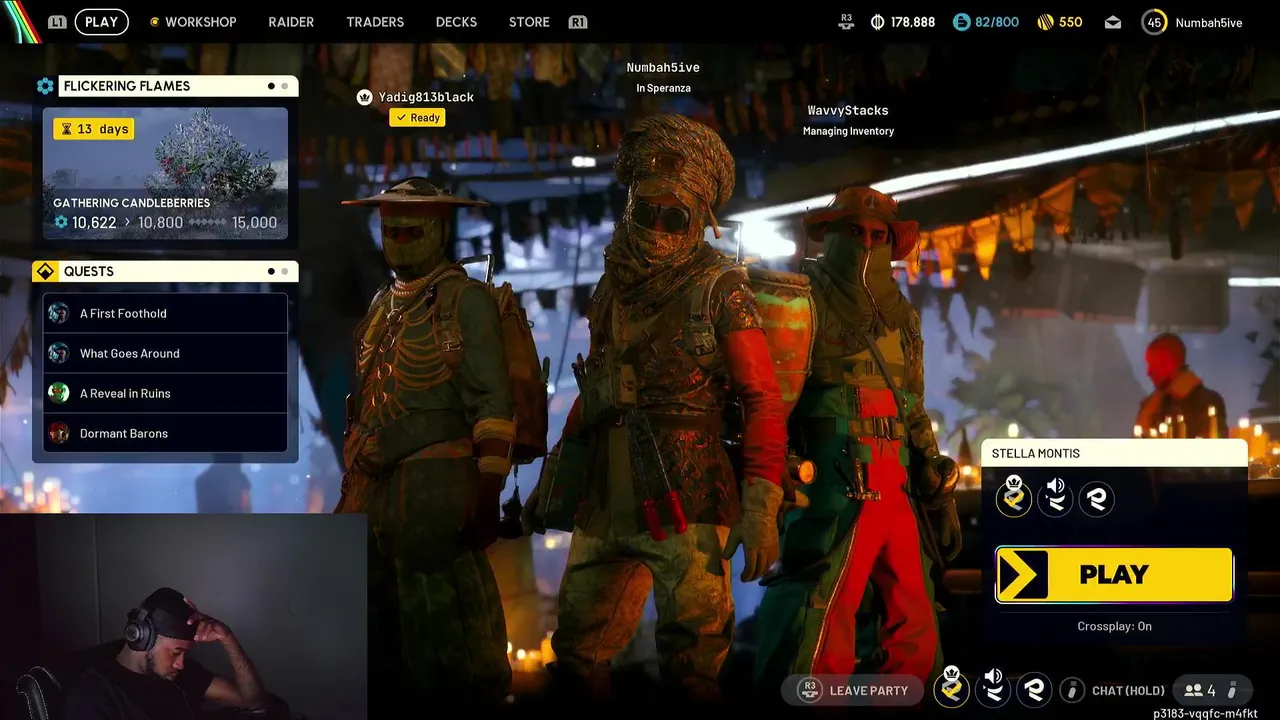Select Yadig813black player name
This screenshot has width=1280, height=720.
[x=426, y=97]
